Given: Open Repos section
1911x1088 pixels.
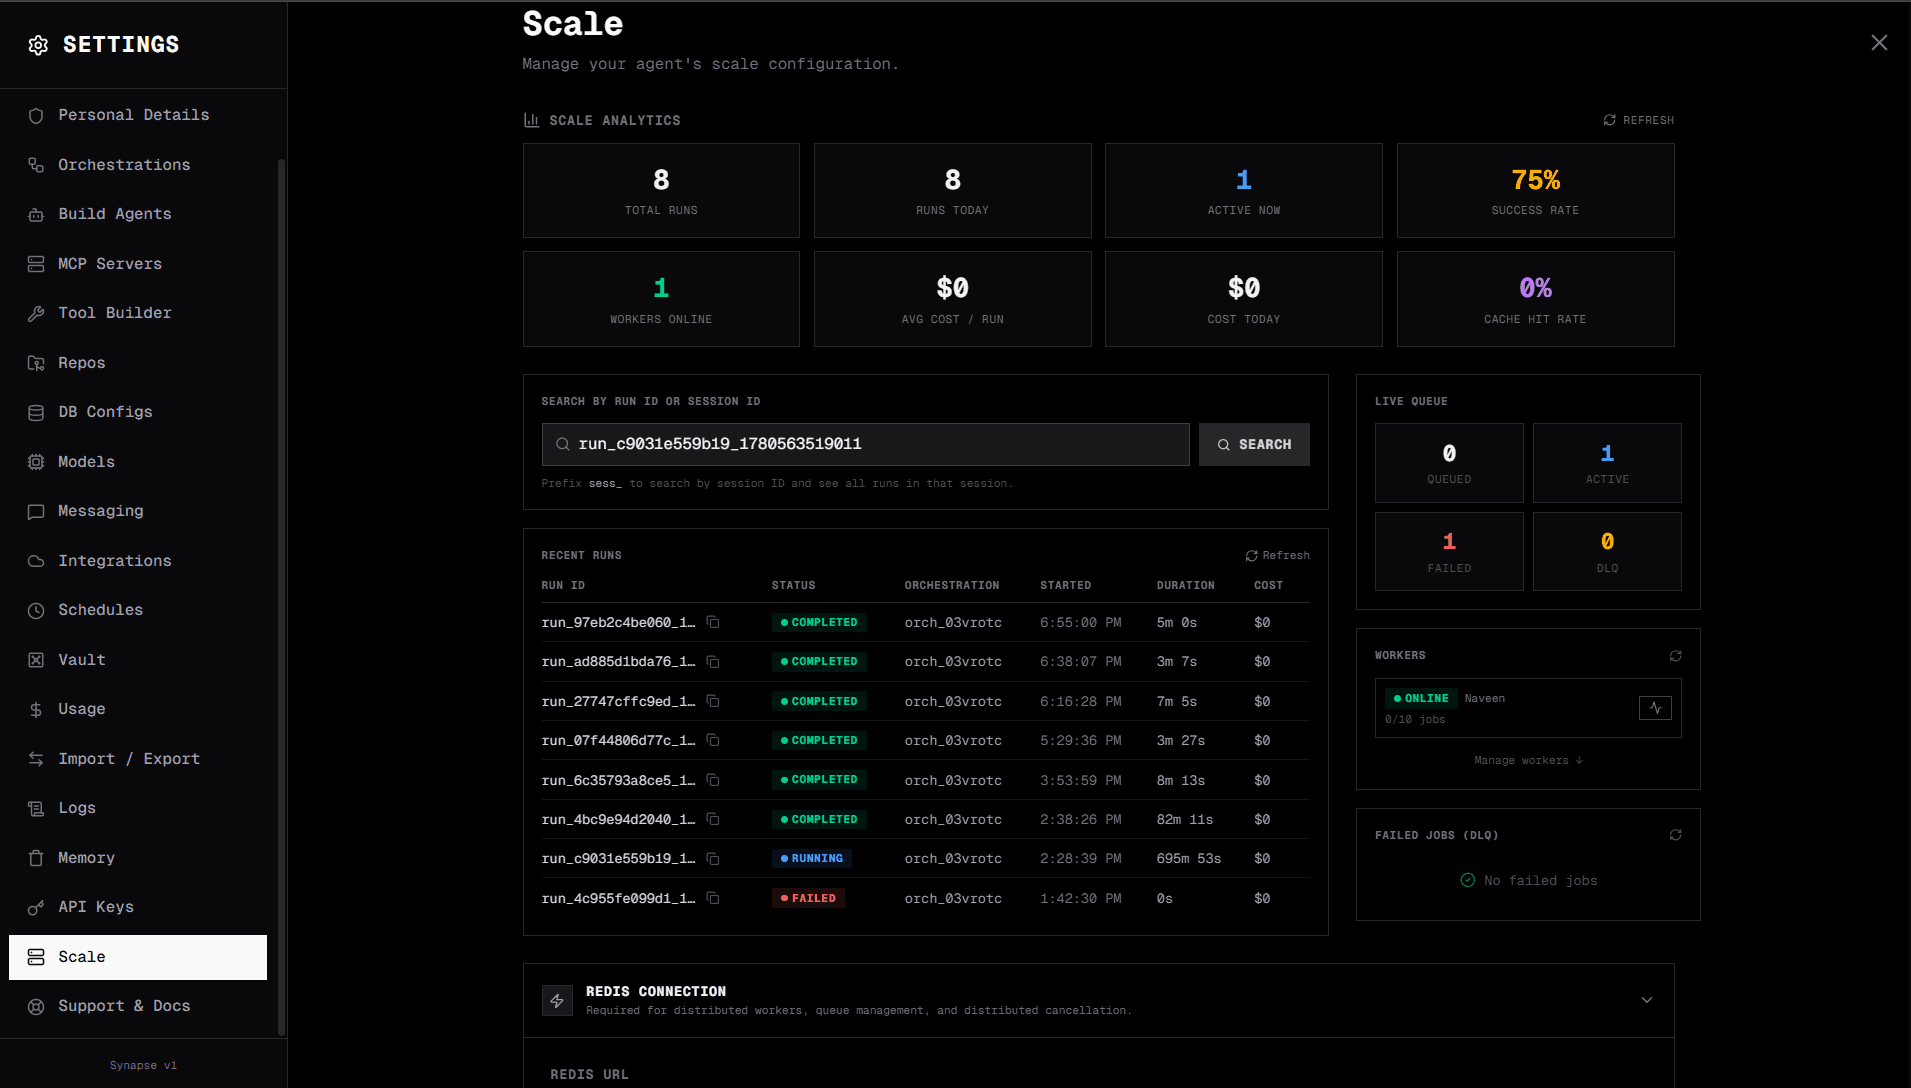Looking at the screenshot, I should (138, 363).
